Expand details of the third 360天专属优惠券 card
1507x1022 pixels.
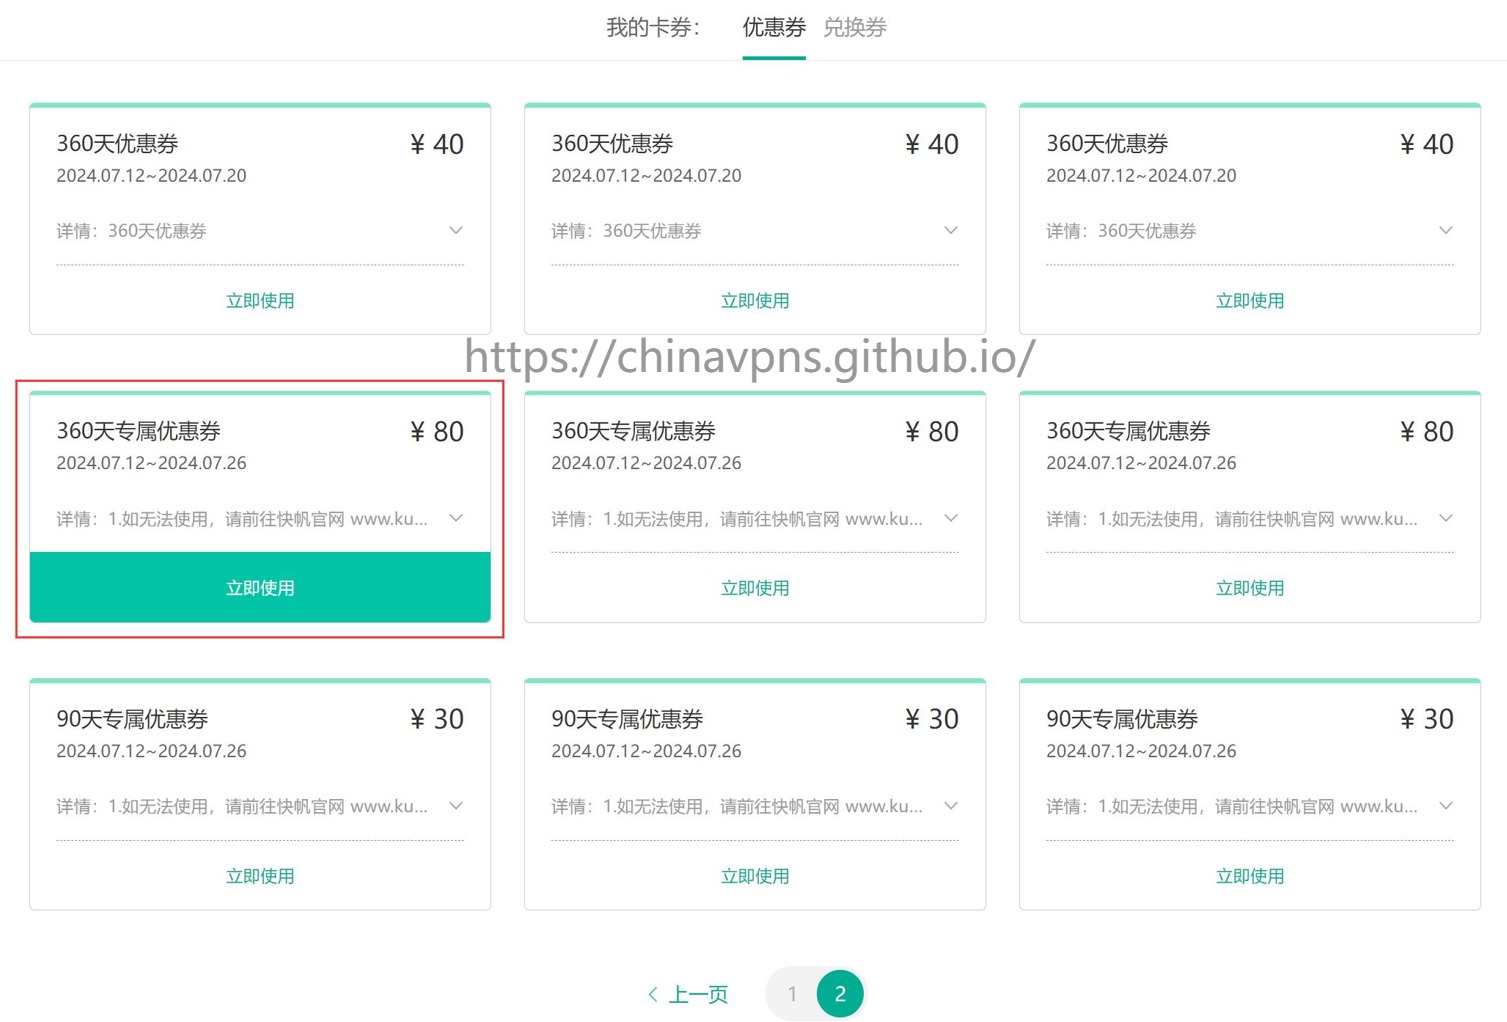pyautogui.click(x=1446, y=519)
